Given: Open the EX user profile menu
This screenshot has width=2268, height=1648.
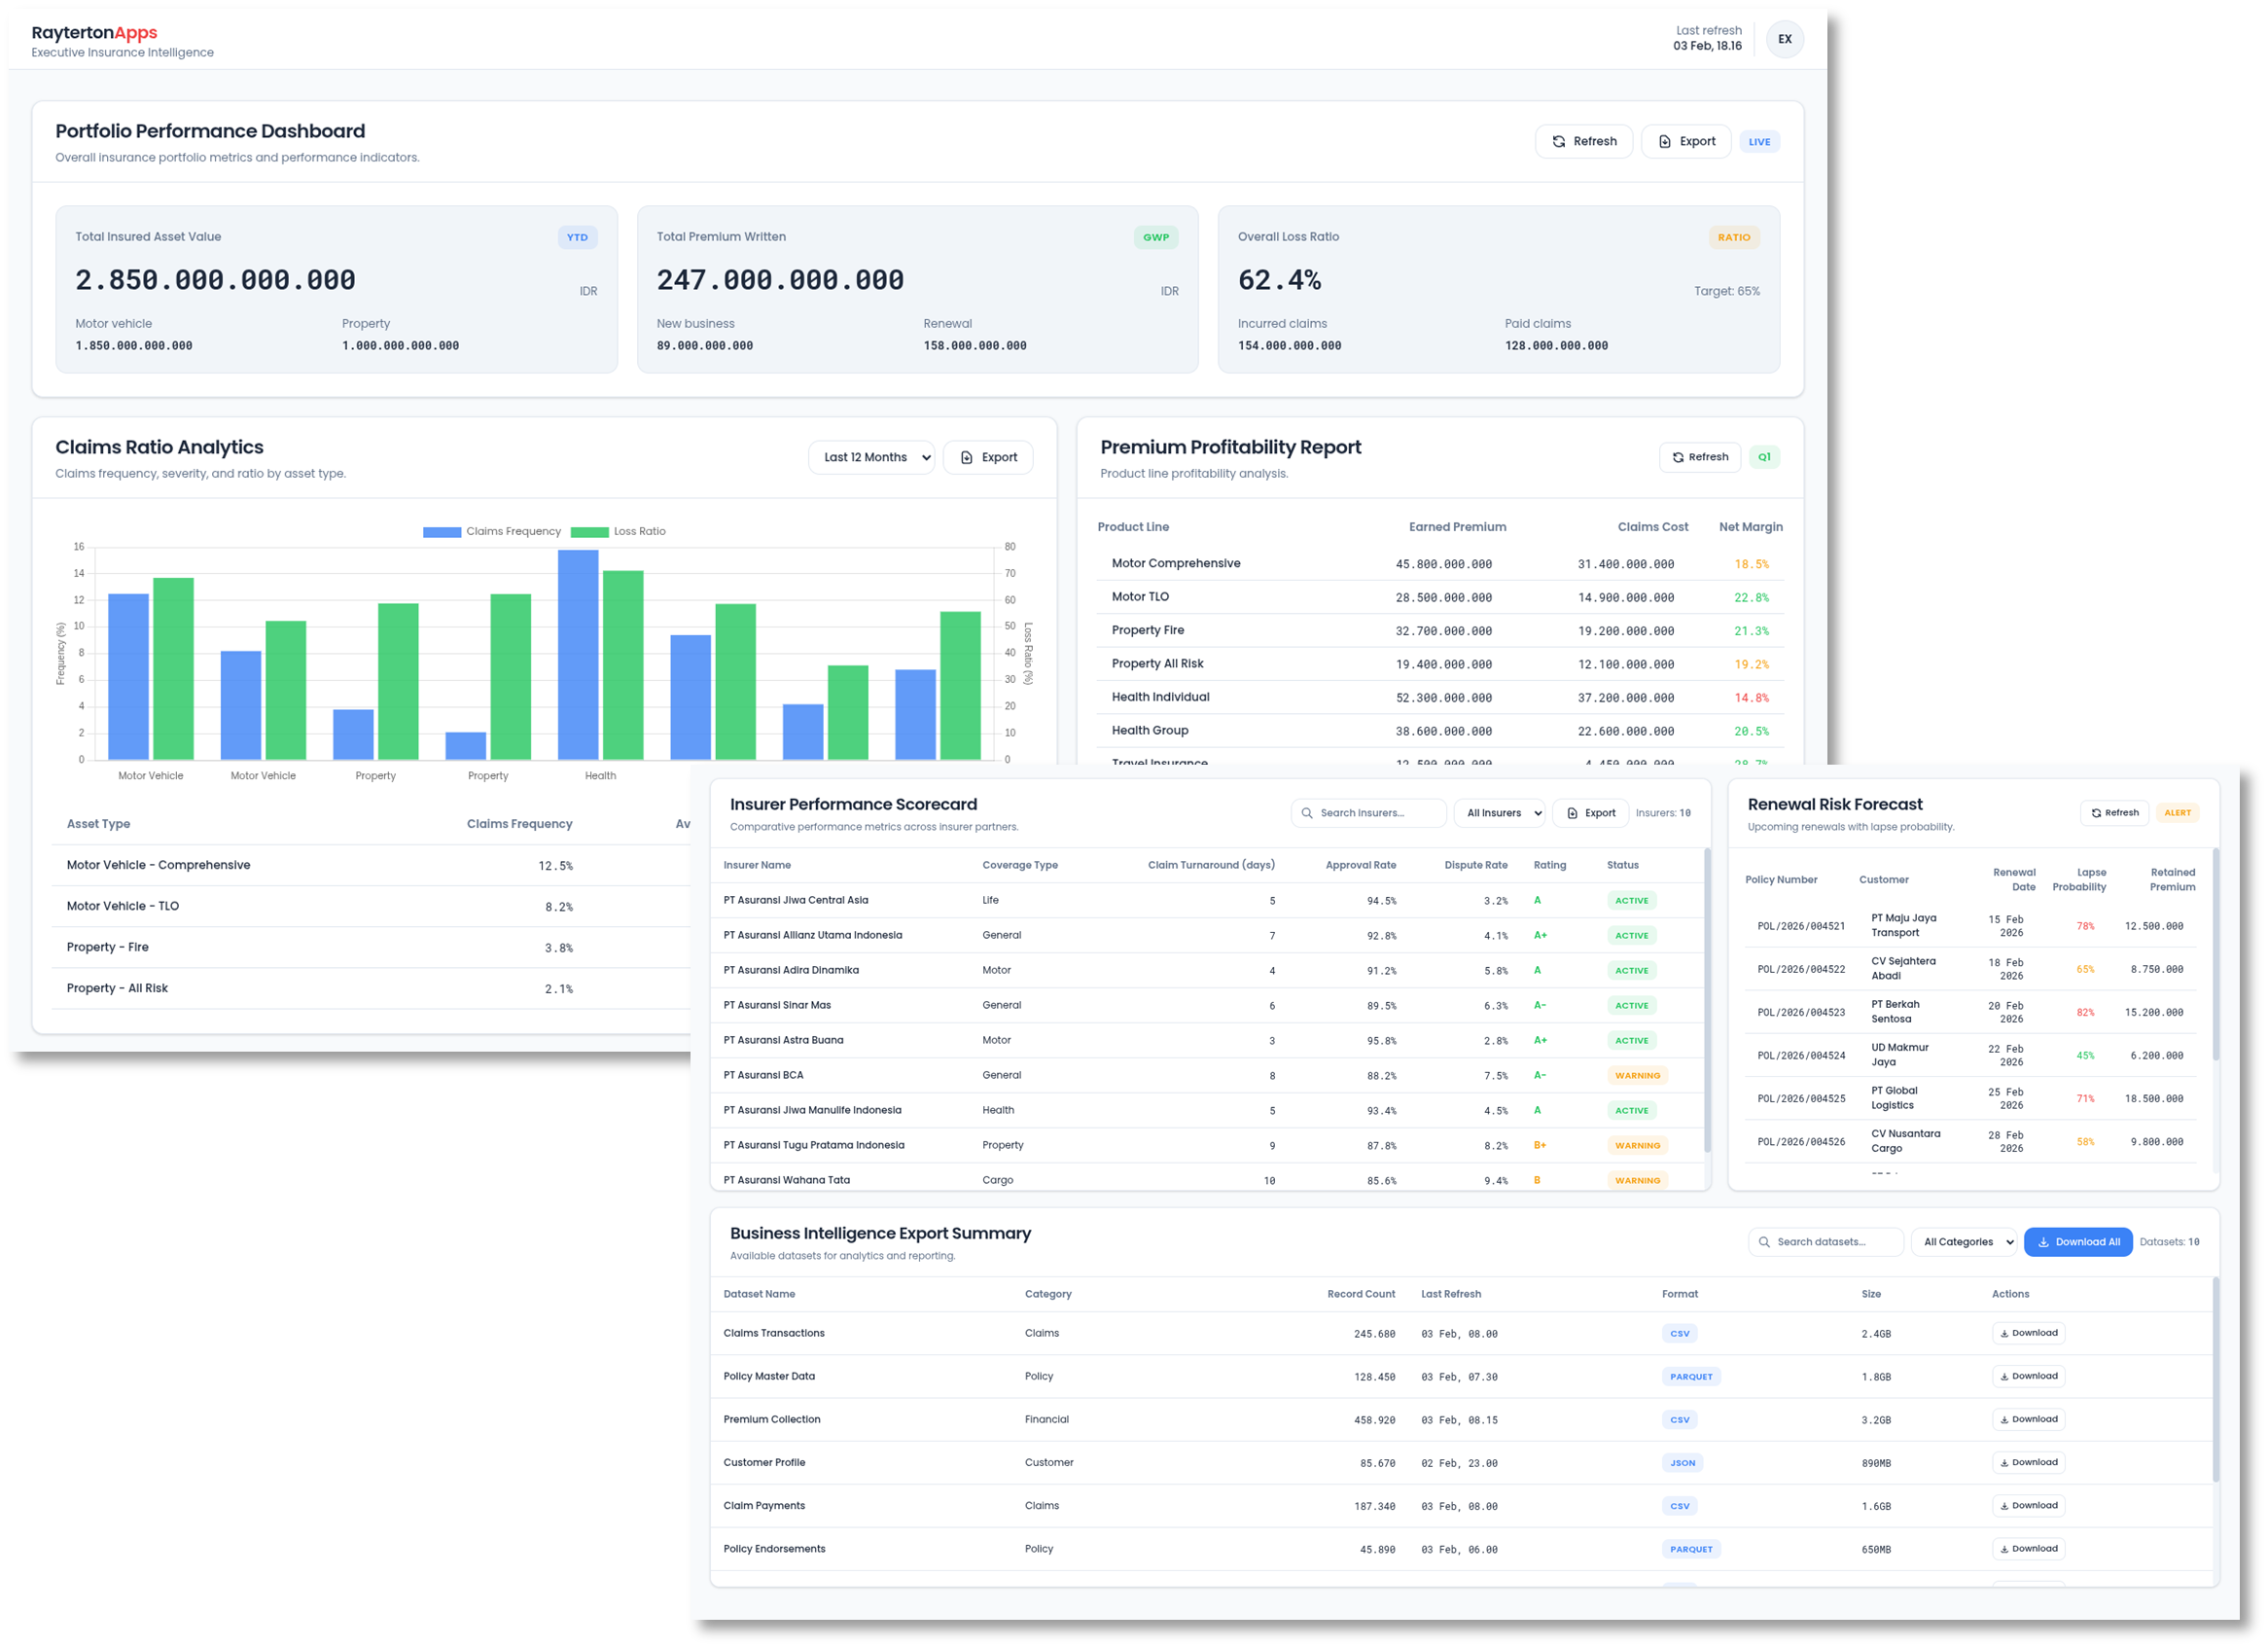Looking at the screenshot, I should 1786,39.
